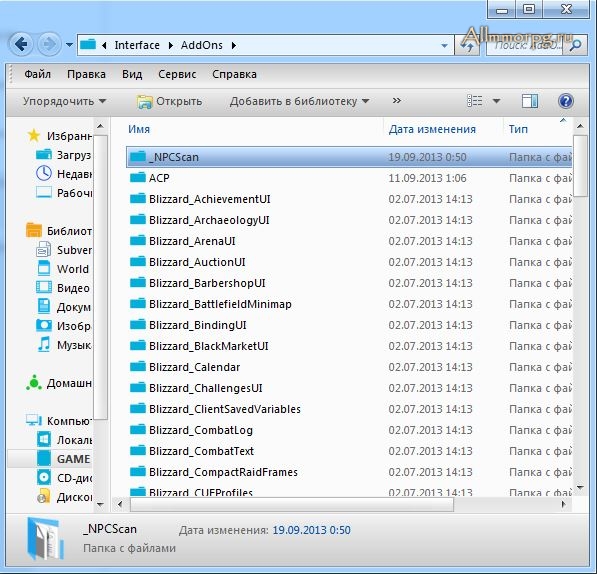Open Локальный диск in sidebar
597x574 pixels.
[64, 440]
